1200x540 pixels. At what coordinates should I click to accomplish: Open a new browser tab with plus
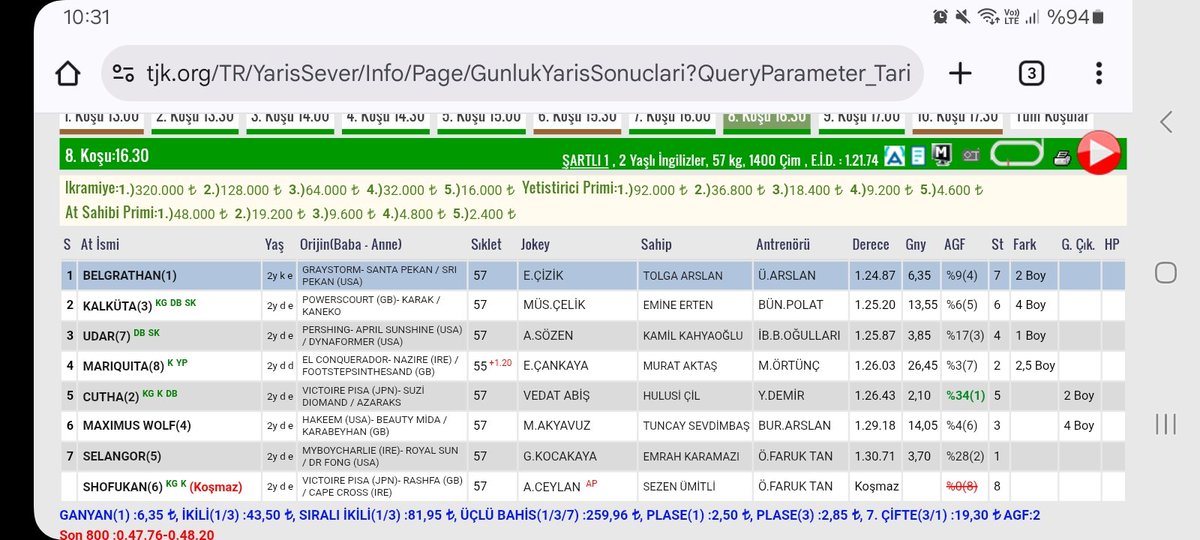coord(960,73)
